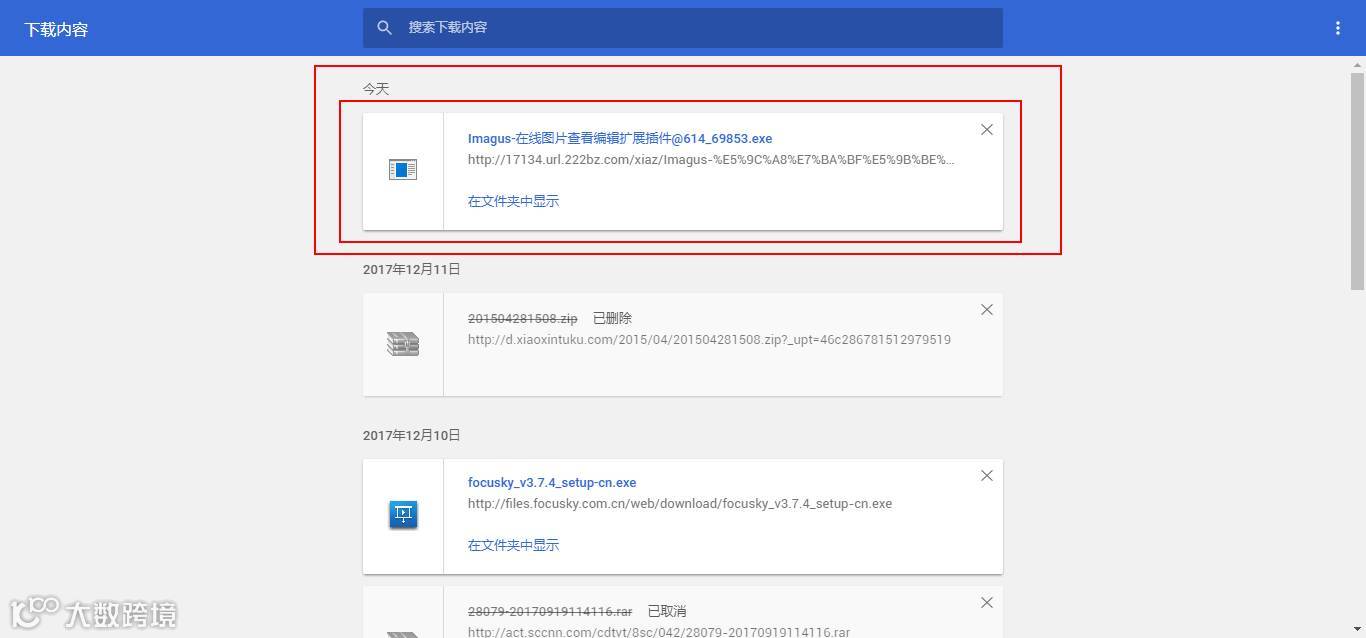
Task: Click the 2017年12月10日 date heading
Action: point(412,436)
